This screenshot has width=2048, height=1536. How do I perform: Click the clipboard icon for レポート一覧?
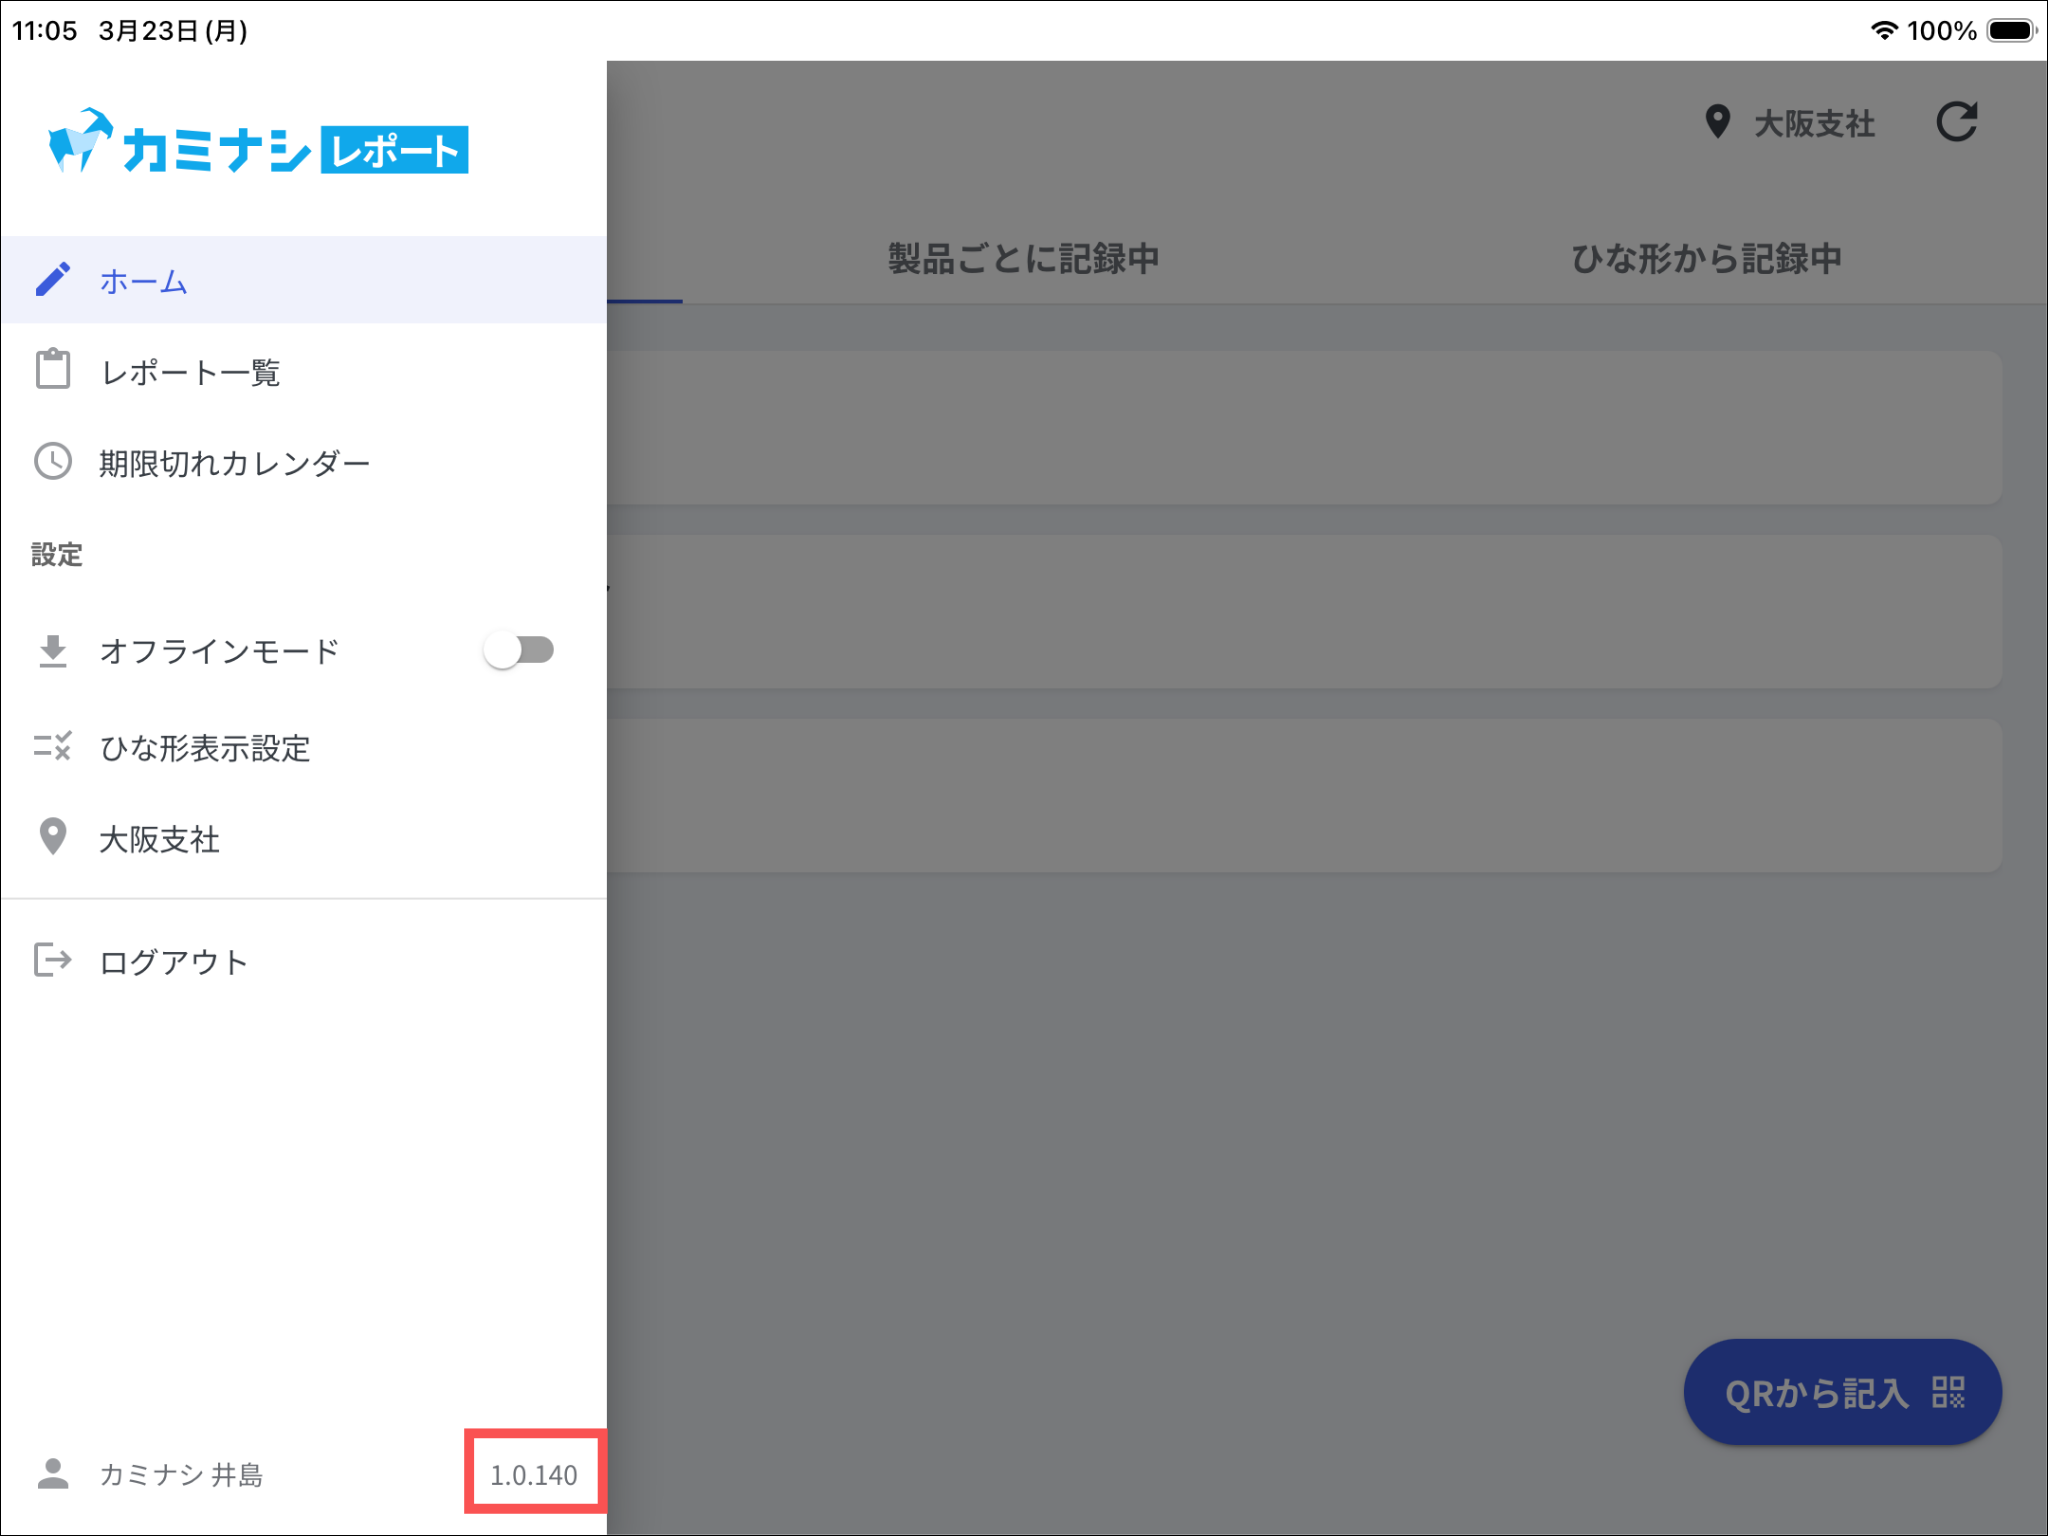tap(53, 370)
